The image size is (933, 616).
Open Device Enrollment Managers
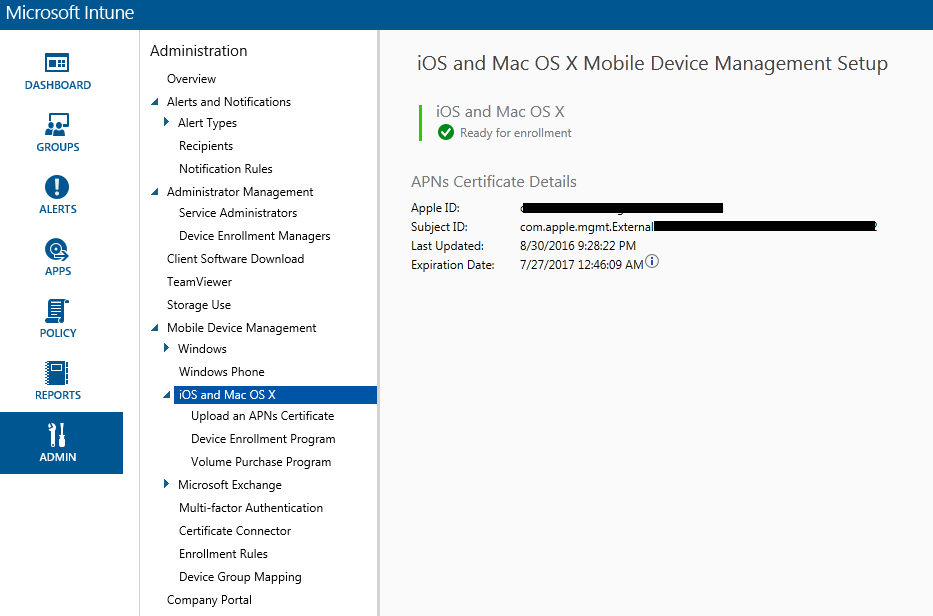click(x=255, y=236)
